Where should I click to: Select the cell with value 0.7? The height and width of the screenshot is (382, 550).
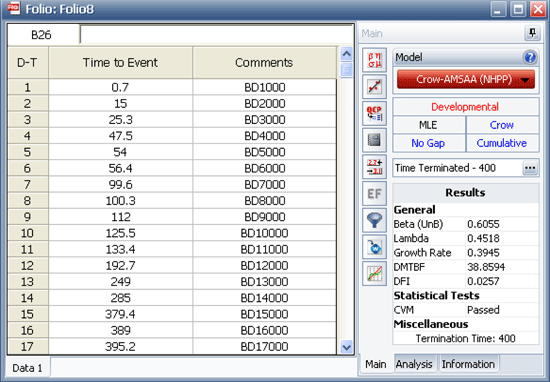pos(121,87)
